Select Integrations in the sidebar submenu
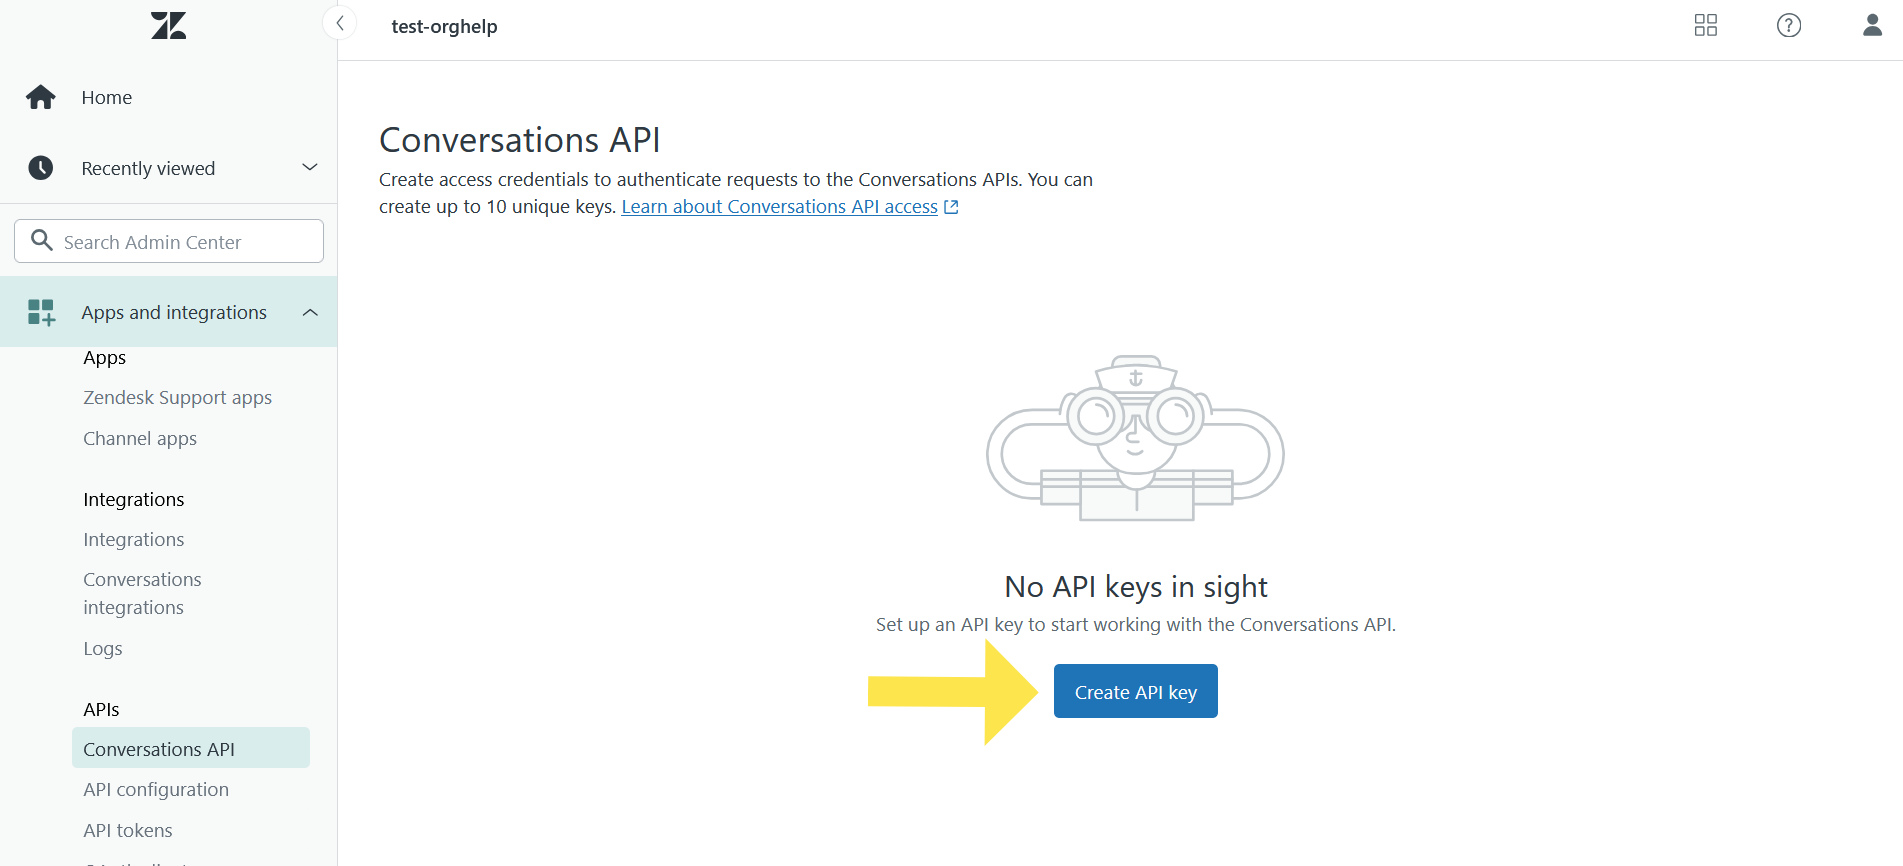Screen dimensions: 1903x866 (x=134, y=540)
